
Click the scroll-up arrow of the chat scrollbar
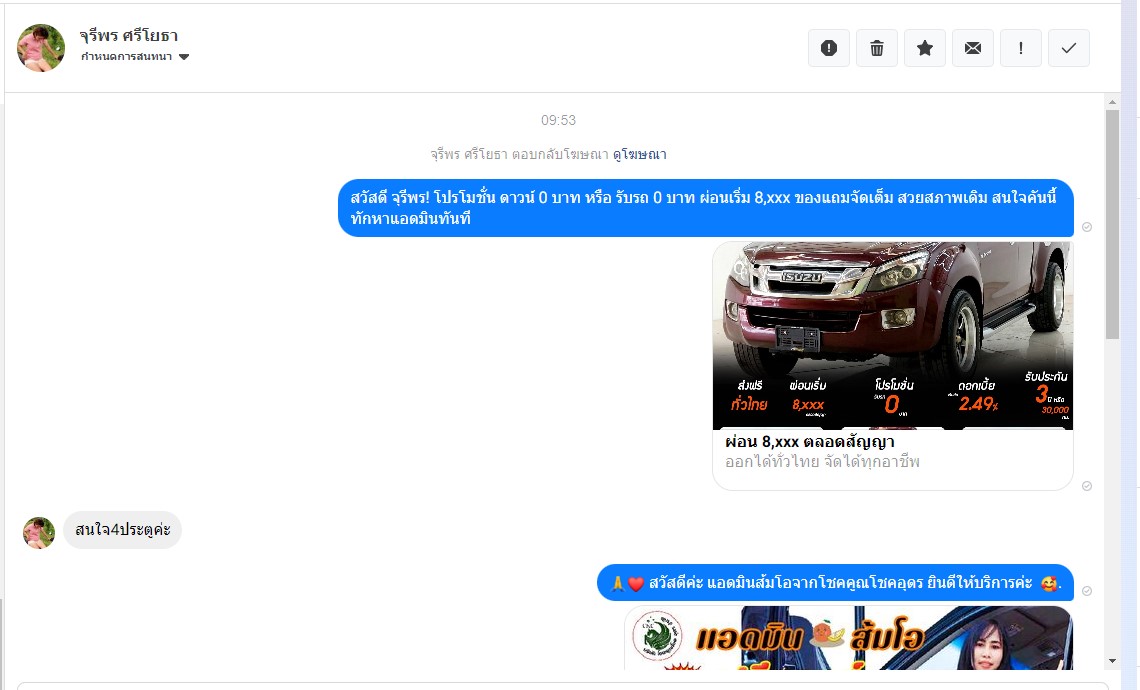pyautogui.click(x=1112, y=102)
